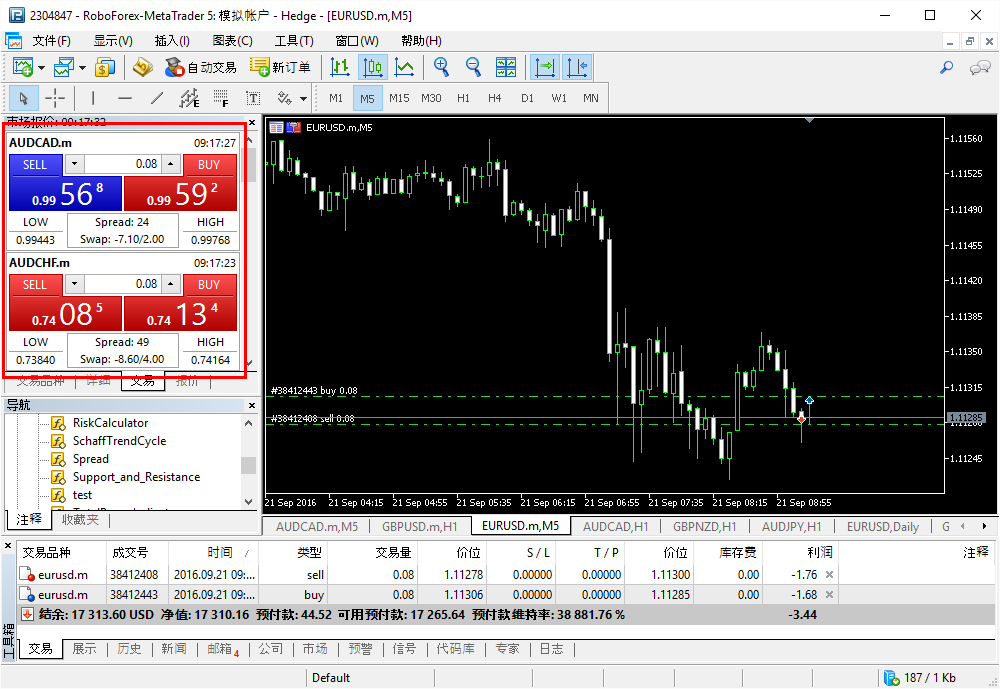This screenshot has height=689, width=1000.
Task: Toggle chart auto-scroll to latest bar
Action: (x=545, y=67)
